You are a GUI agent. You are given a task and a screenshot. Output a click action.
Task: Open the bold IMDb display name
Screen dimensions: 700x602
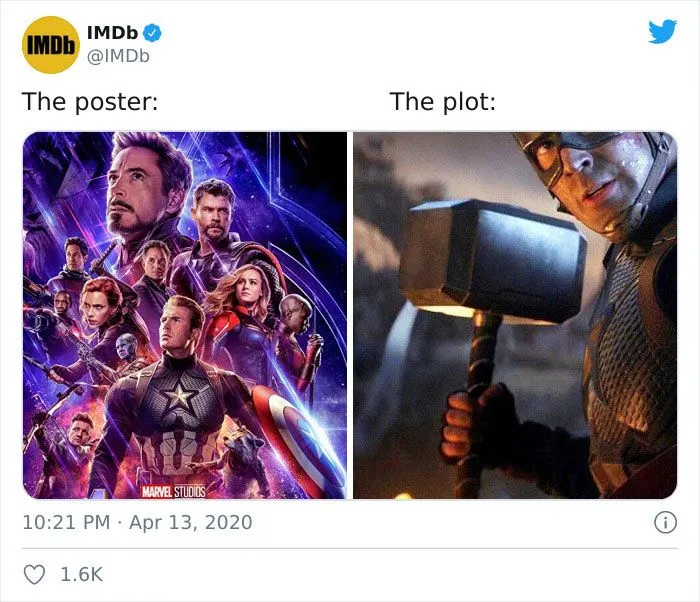pyautogui.click(x=112, y=33)
